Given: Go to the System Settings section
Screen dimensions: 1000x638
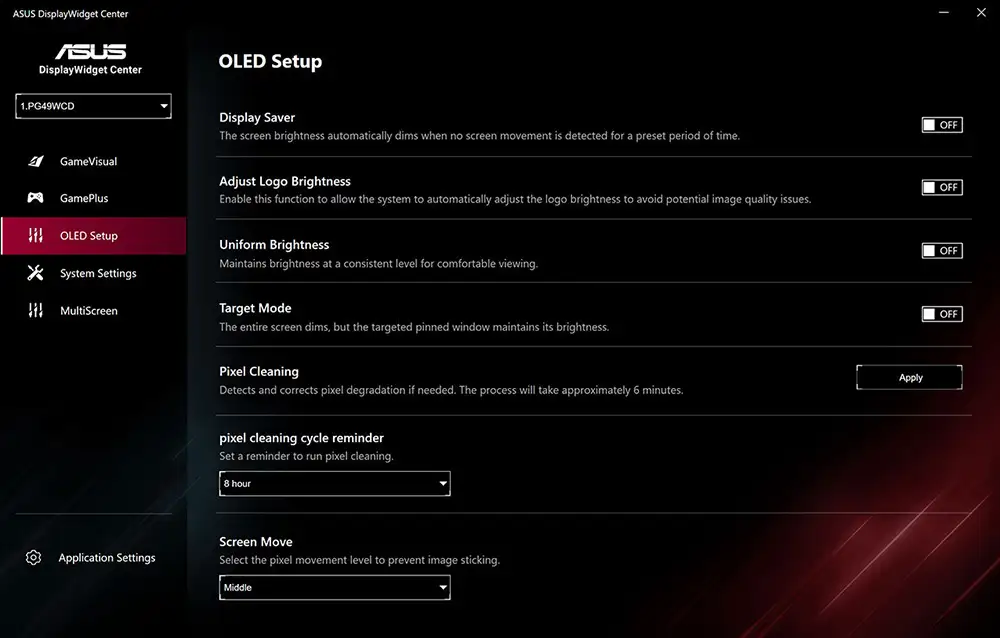Looking at the screenshot, I should pos(98,273).
